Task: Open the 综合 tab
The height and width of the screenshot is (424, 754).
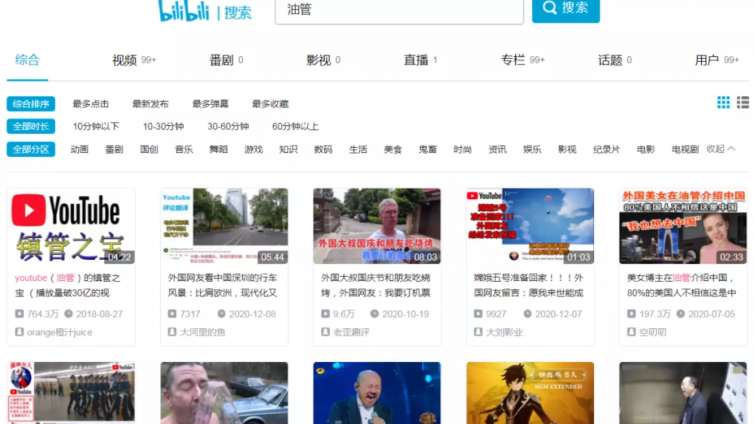Action: click(27, 60)
